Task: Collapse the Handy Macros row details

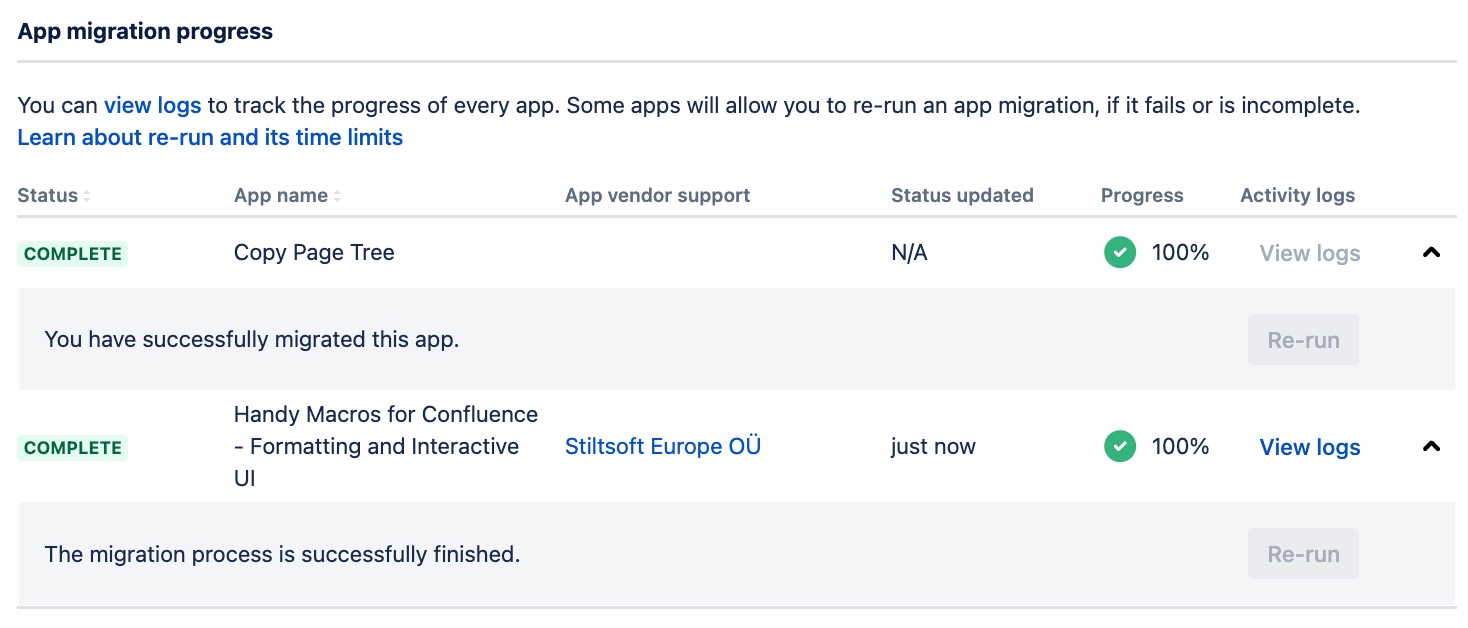Action: [1431, 447]
